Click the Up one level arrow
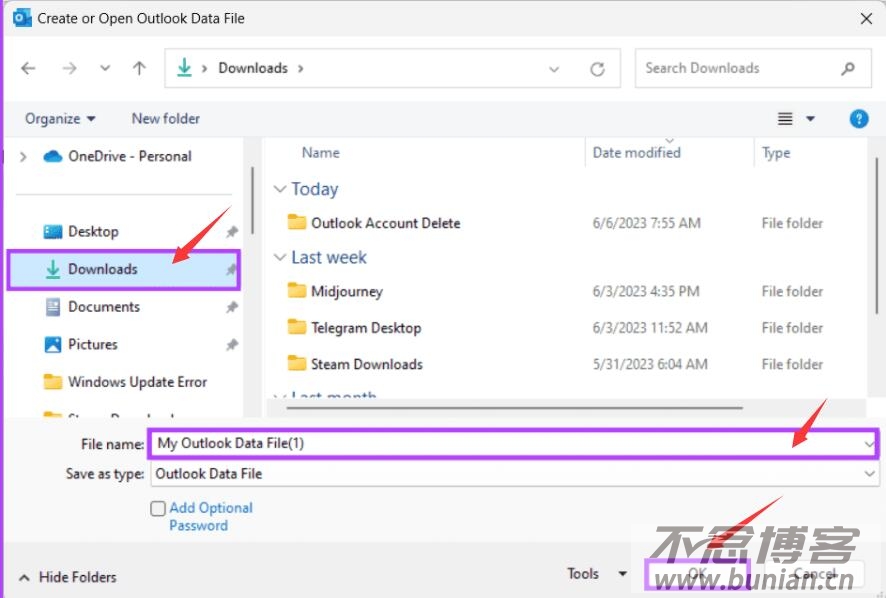This screenshot has height=598, width=886. [139, 69]
